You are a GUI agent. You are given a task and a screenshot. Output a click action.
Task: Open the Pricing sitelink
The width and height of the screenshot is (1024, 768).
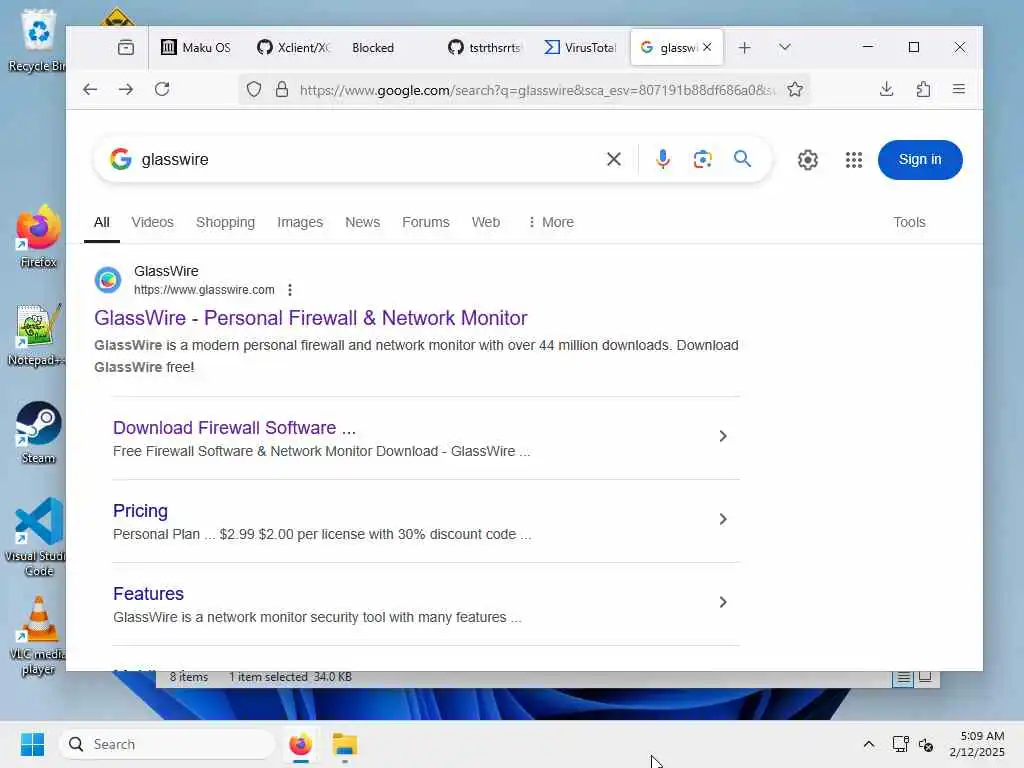140,511
